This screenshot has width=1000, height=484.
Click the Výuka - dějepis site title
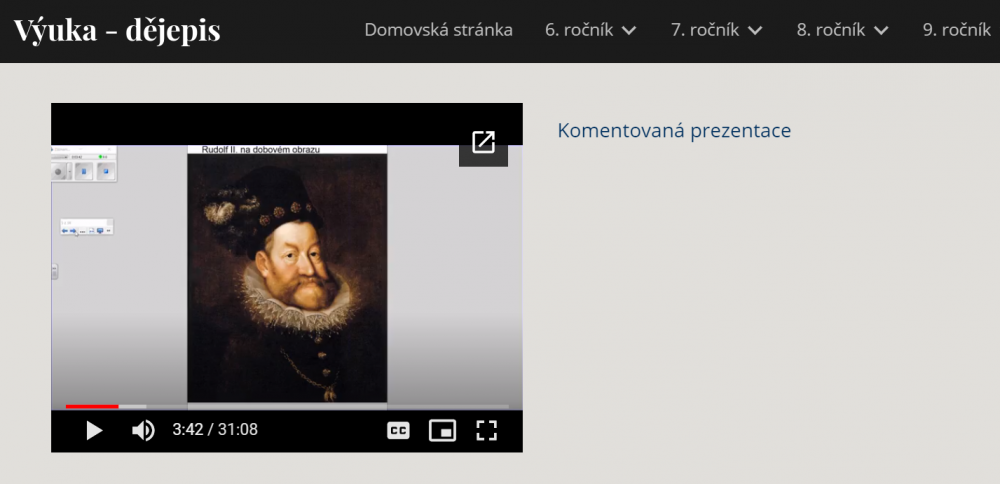tap(117, 30)
